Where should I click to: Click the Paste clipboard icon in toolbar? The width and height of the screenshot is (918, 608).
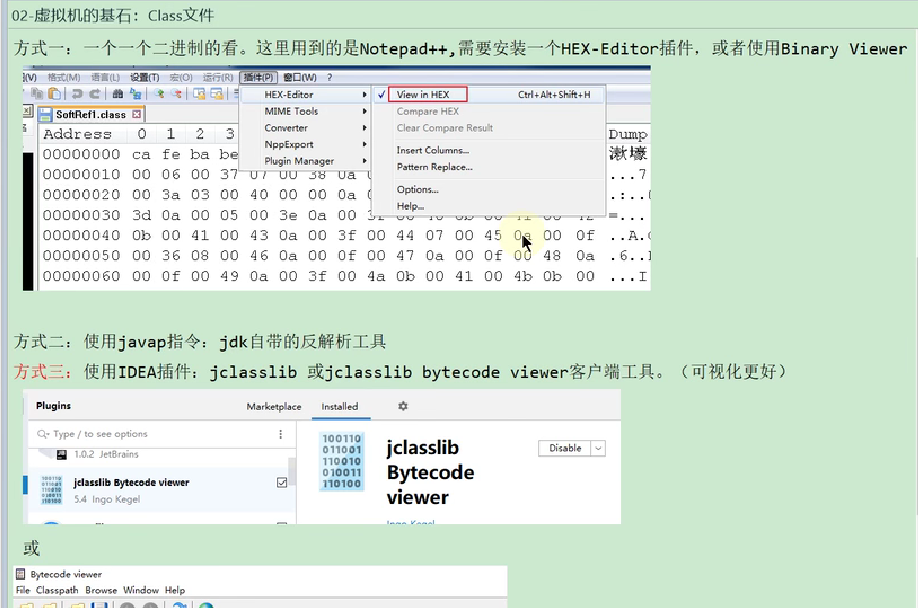(x=54, y=94)
